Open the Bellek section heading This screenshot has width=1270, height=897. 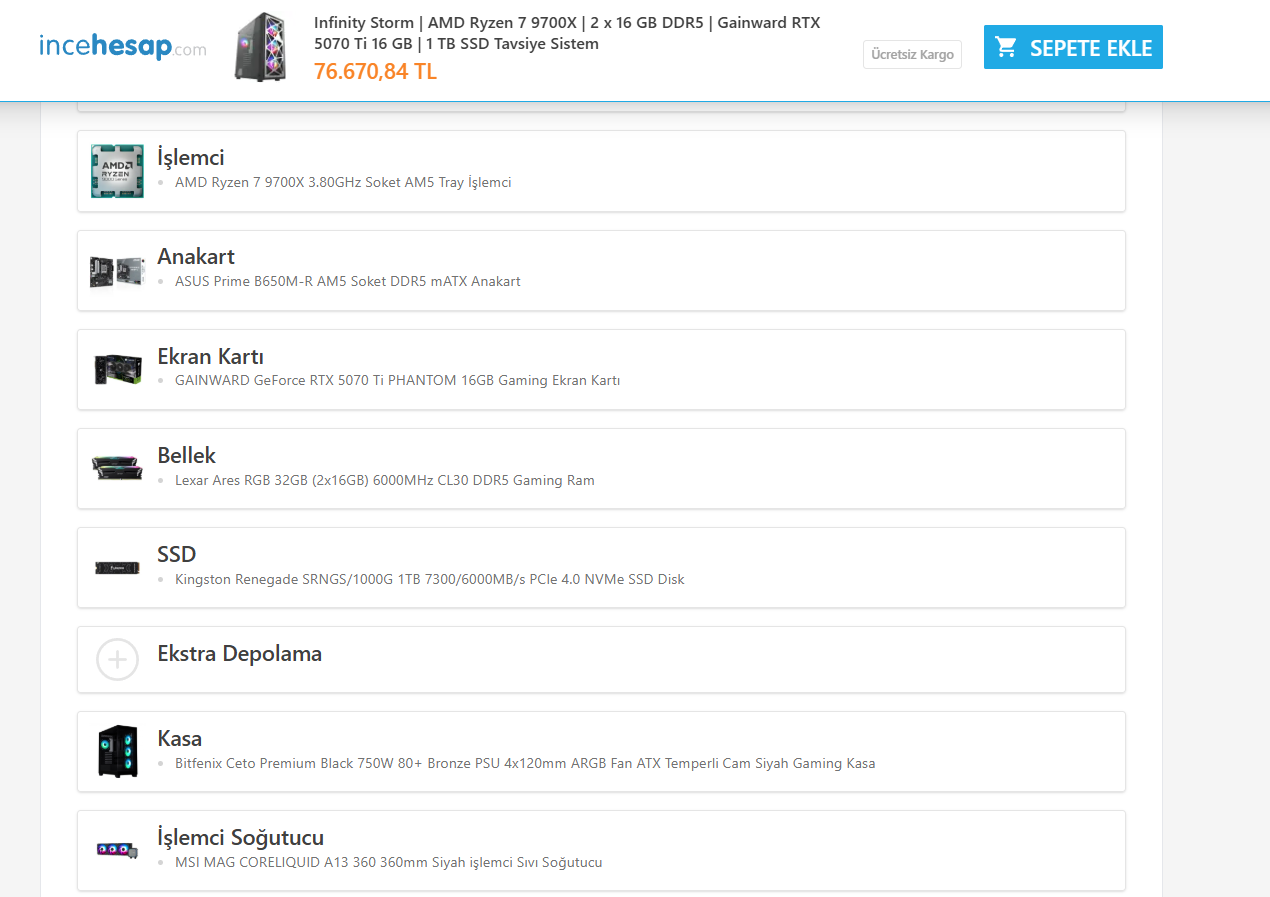[186, 455]
